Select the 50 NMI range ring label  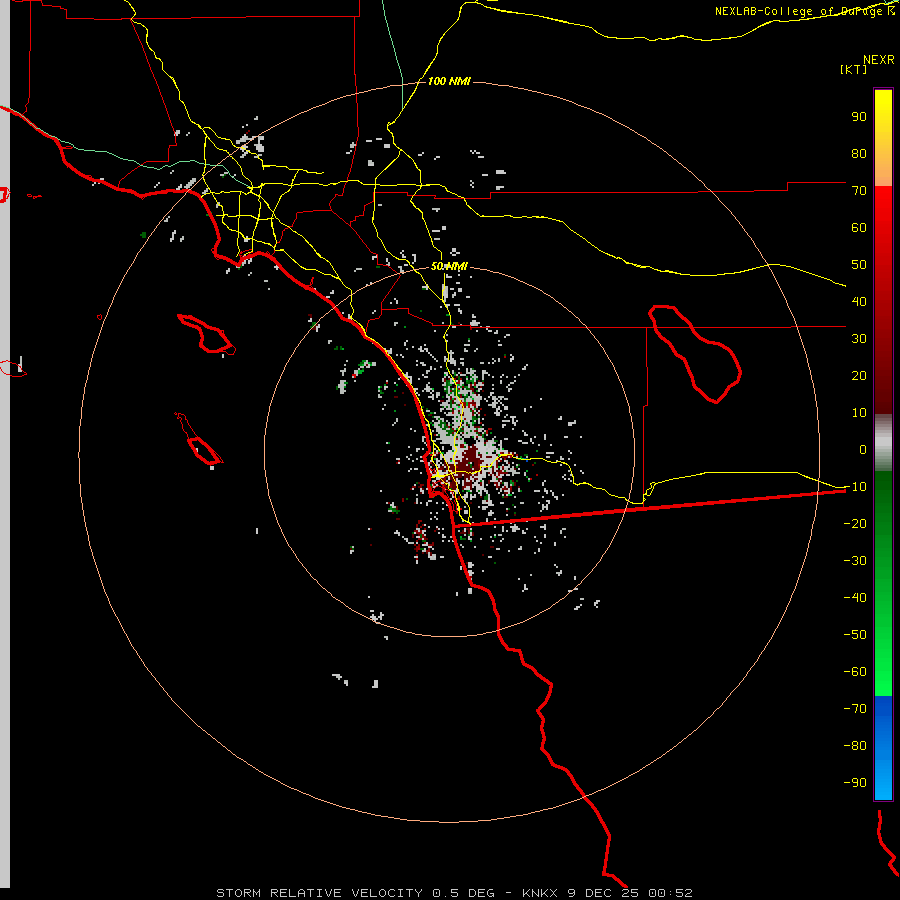(x=449, y=266)
